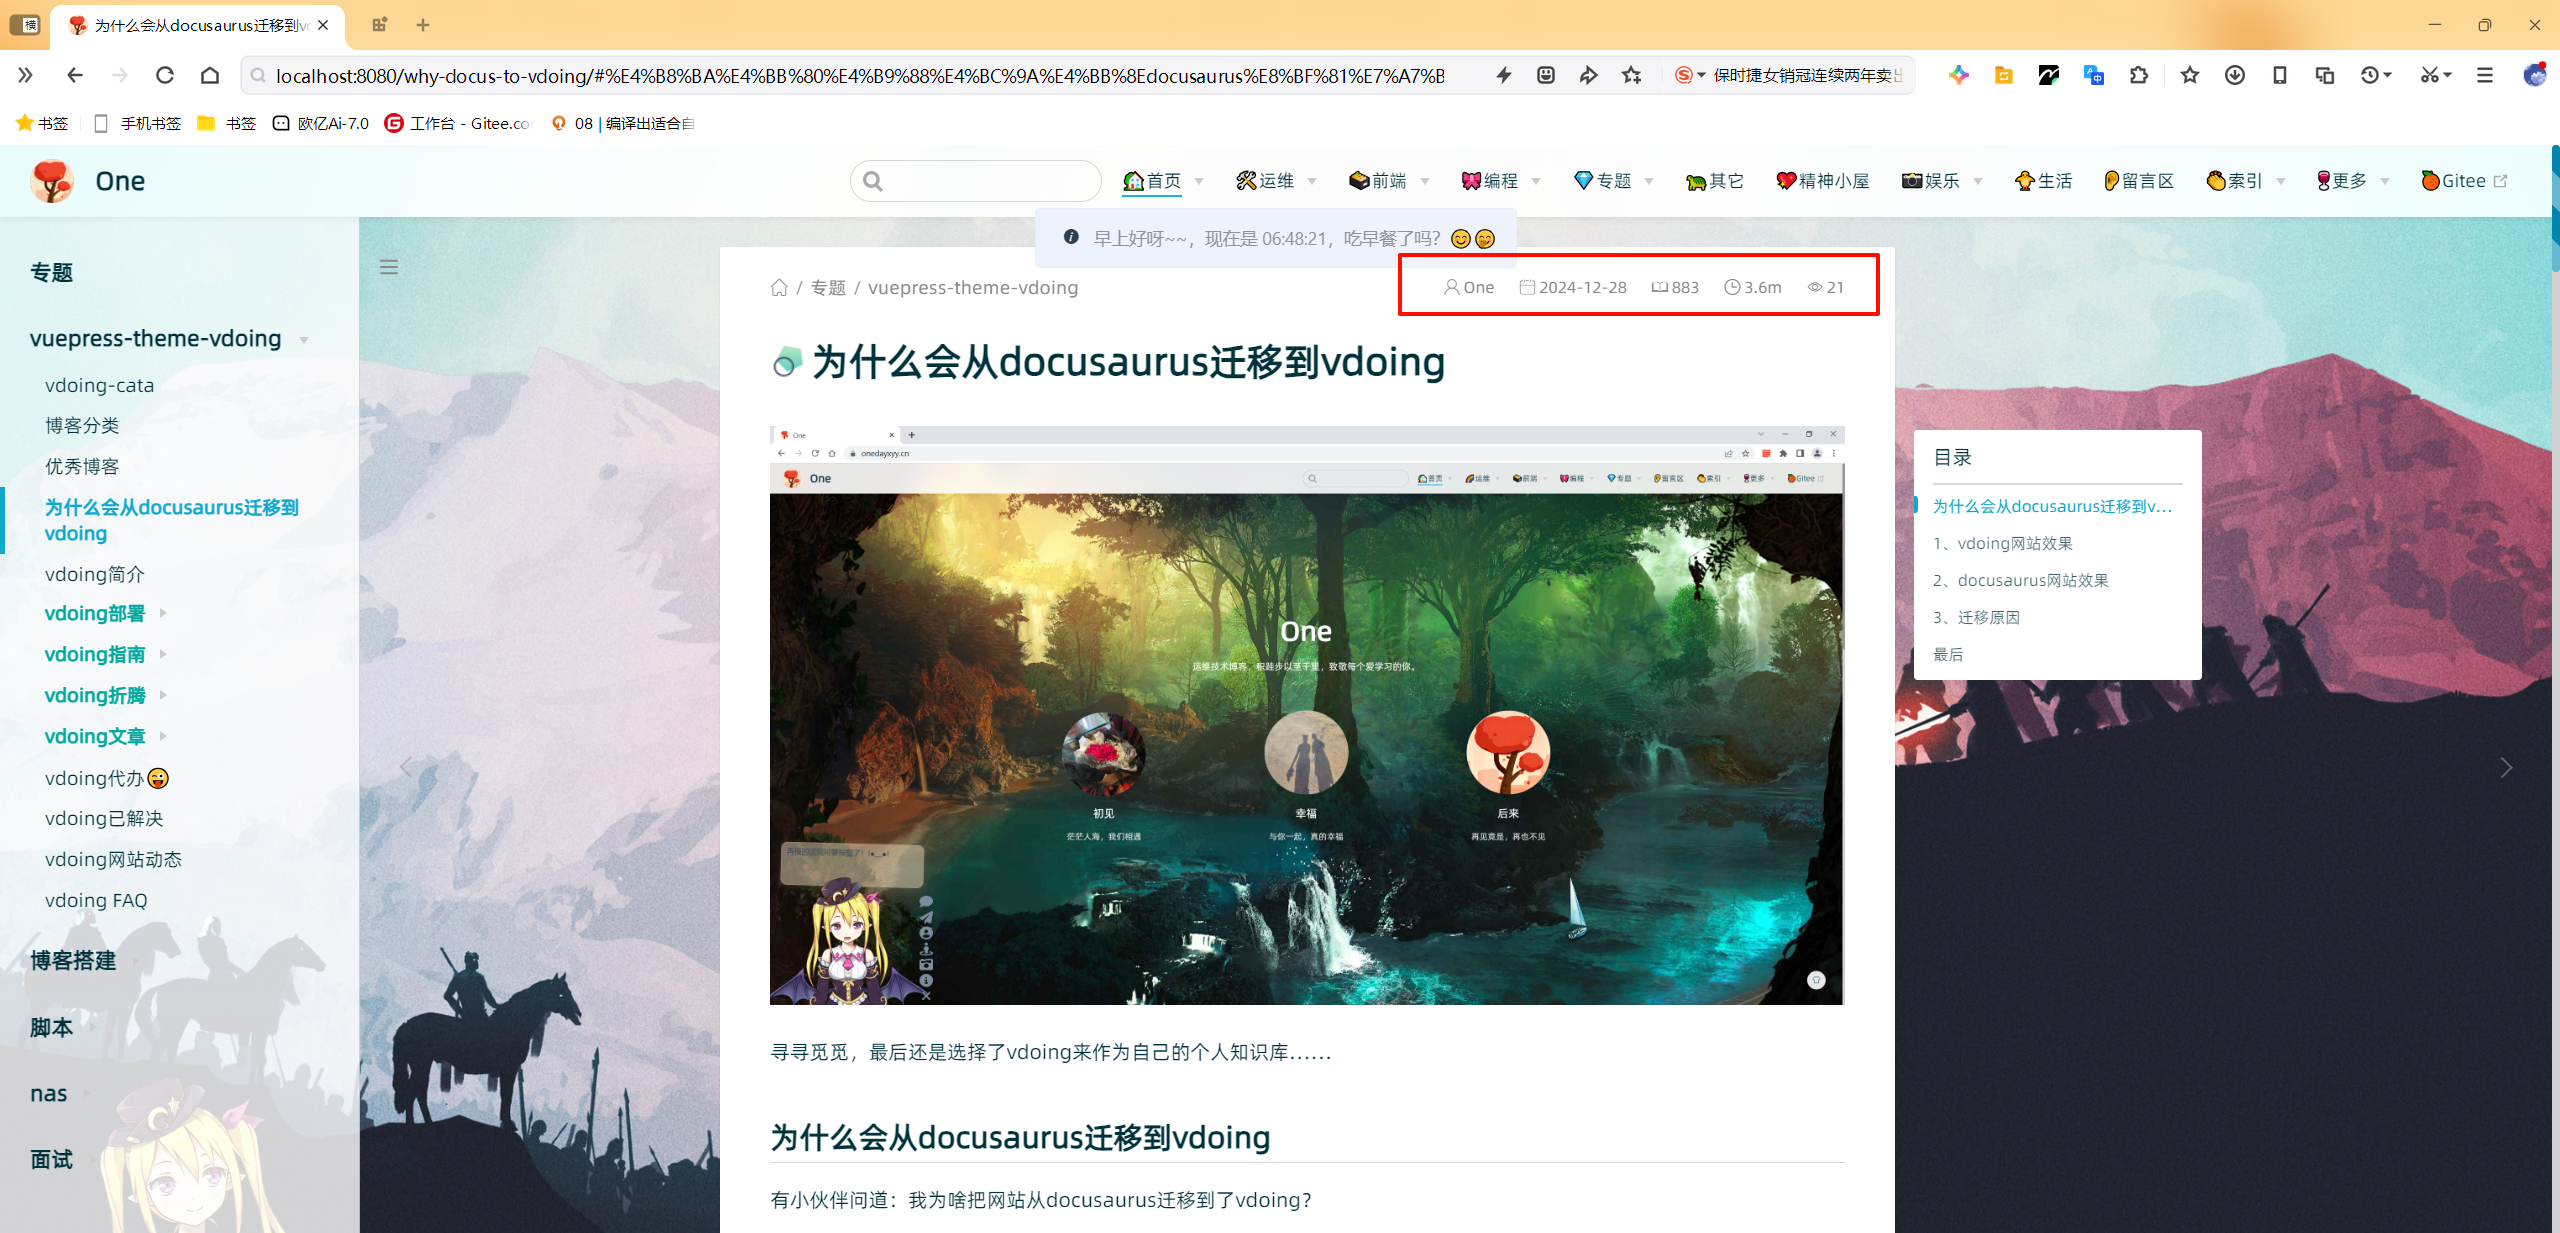Jump to 2、docusaurus网站效果 in the TOC

[x=2020, y=580]
